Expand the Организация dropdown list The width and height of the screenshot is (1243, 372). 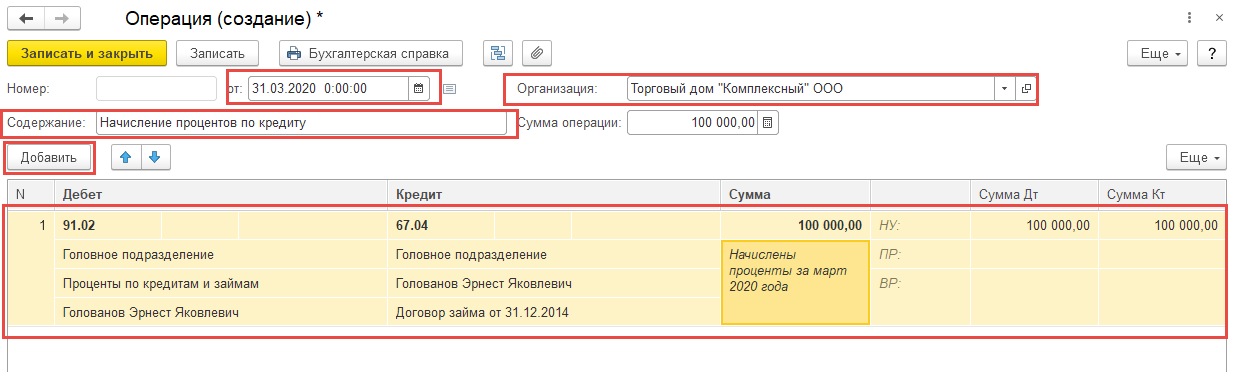coord(1004,88)
